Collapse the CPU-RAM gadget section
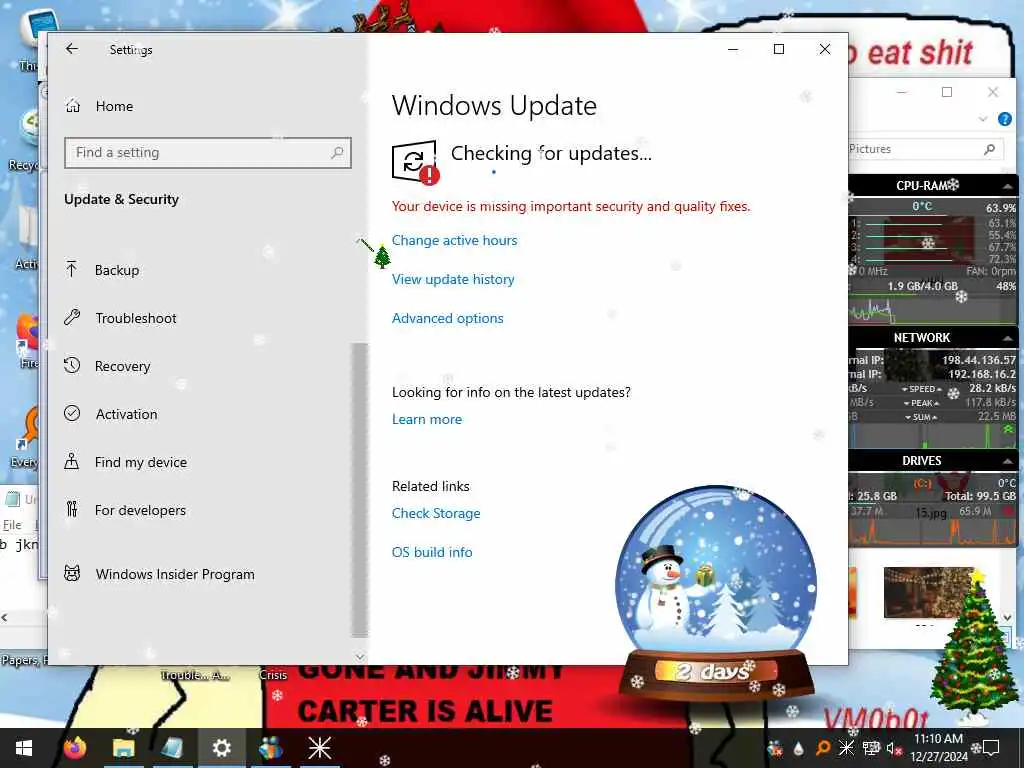This screenshot has height=768, width=1024. click(1008, 186)
